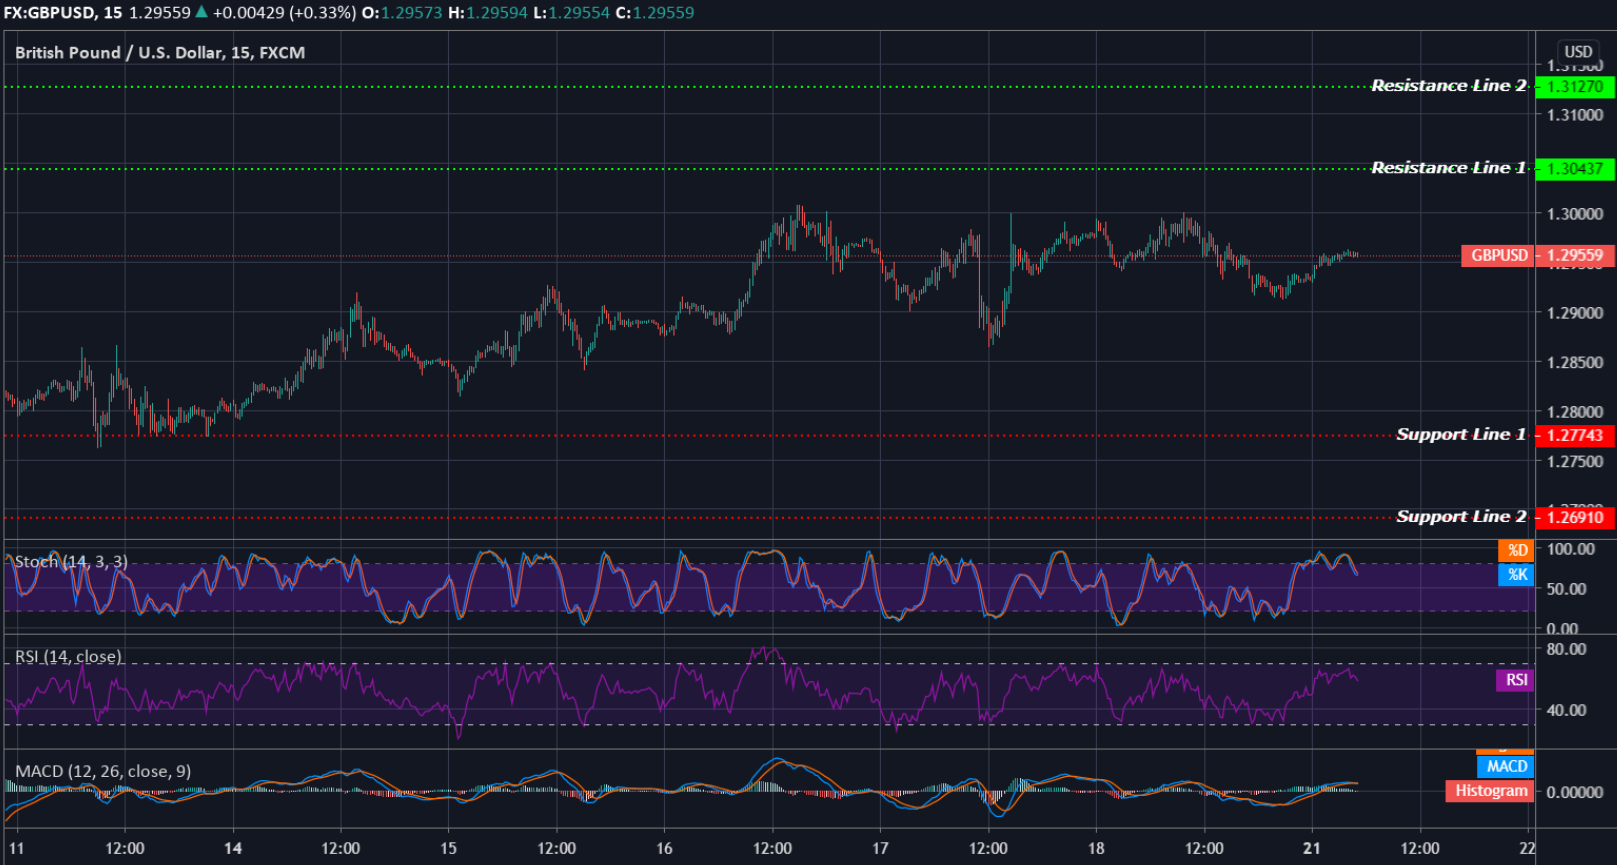Click the 1.27743 price tag
The height and width of the screenshot is (865, 1617).
click(1575, 435)
